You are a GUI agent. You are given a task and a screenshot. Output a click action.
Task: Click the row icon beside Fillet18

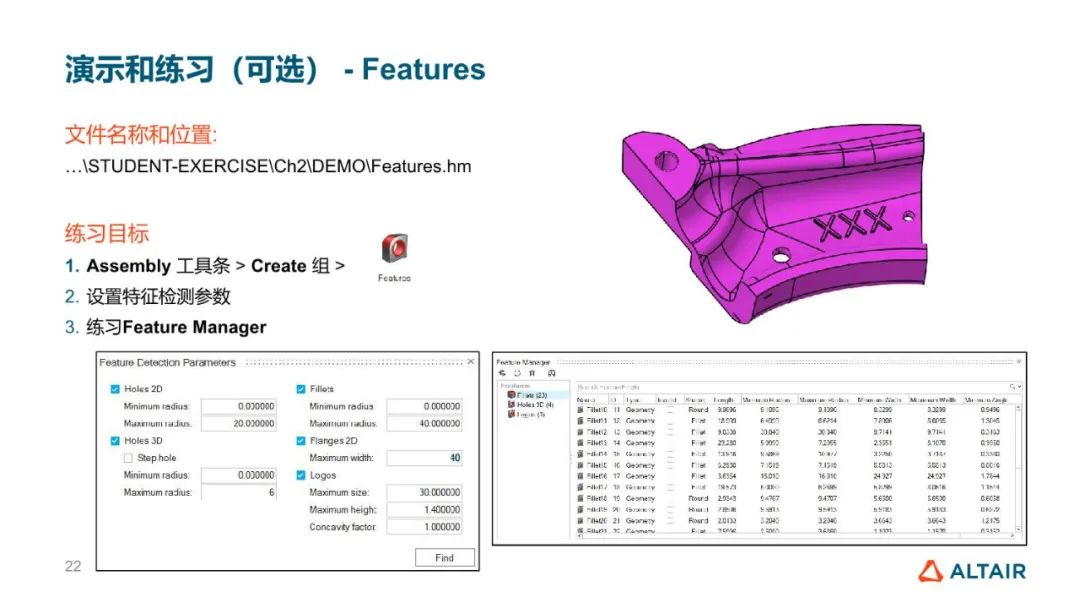580,498
